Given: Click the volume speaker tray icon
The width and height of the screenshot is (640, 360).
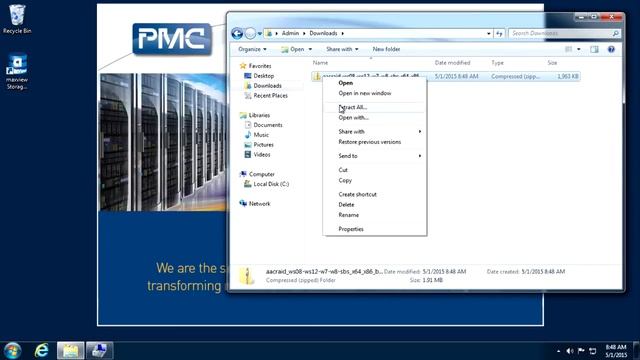Looking at the screenshot, I should click(x=570, y=351).
